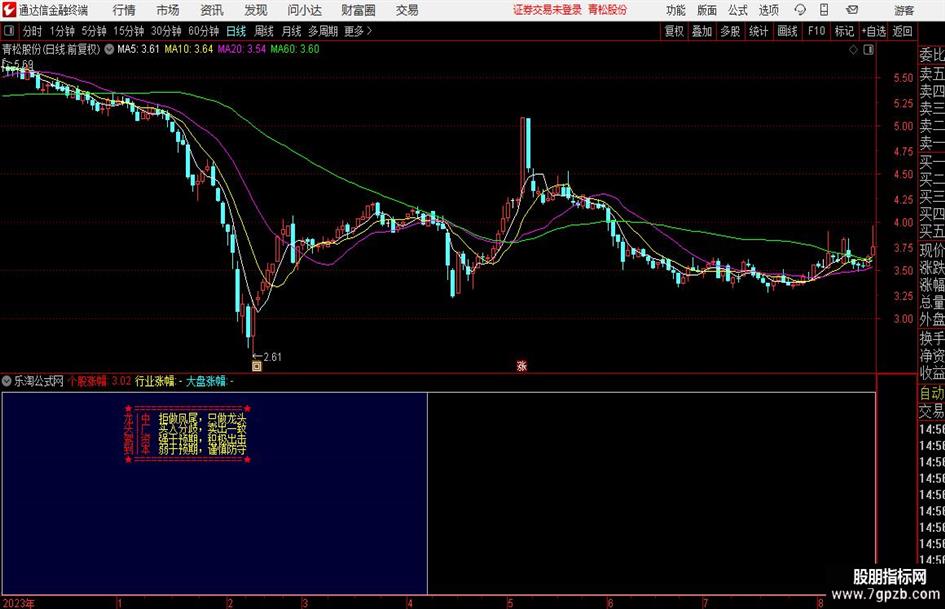Viewport: 945px width, 609px height.
Task: Click the 叠加 overlay button
Action: (702, 31)
